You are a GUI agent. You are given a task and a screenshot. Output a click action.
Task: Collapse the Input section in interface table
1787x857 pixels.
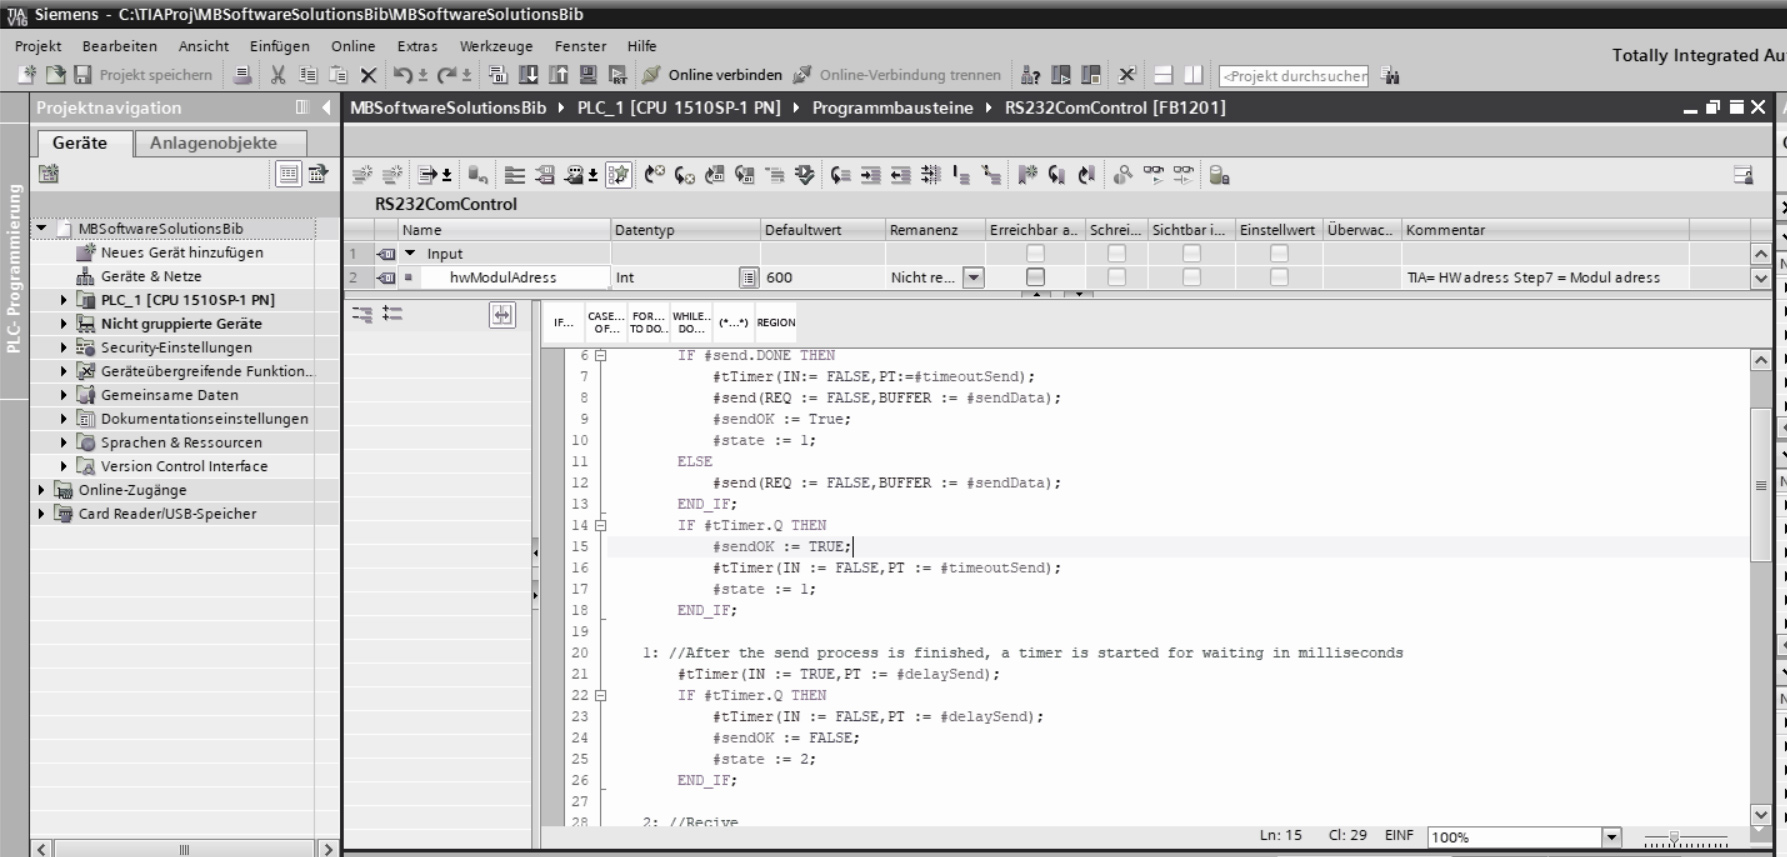coord(410,254)
